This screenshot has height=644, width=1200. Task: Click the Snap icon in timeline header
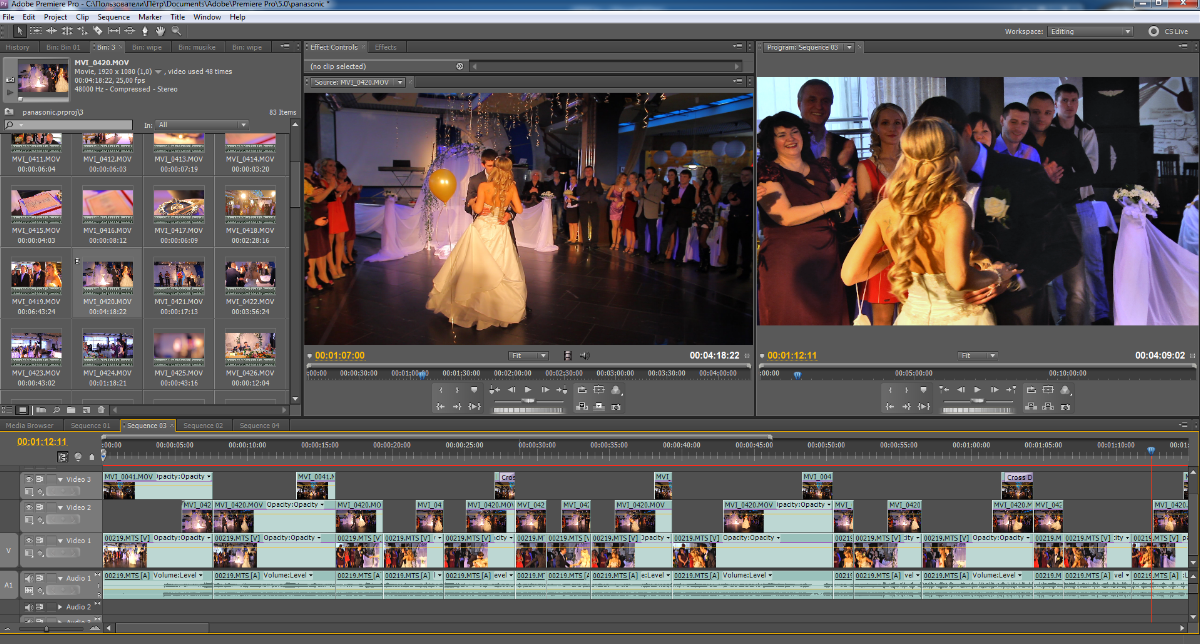click(x=63, y=457)
